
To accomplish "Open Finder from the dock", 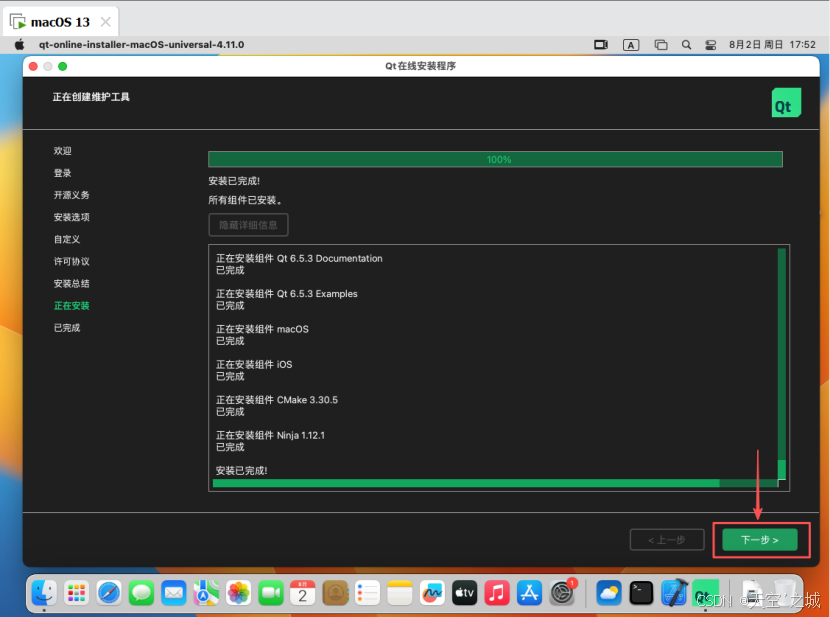I will tap(44, 593).
